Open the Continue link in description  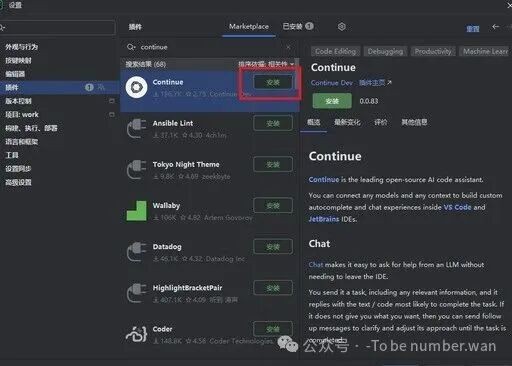click(324, 180)
